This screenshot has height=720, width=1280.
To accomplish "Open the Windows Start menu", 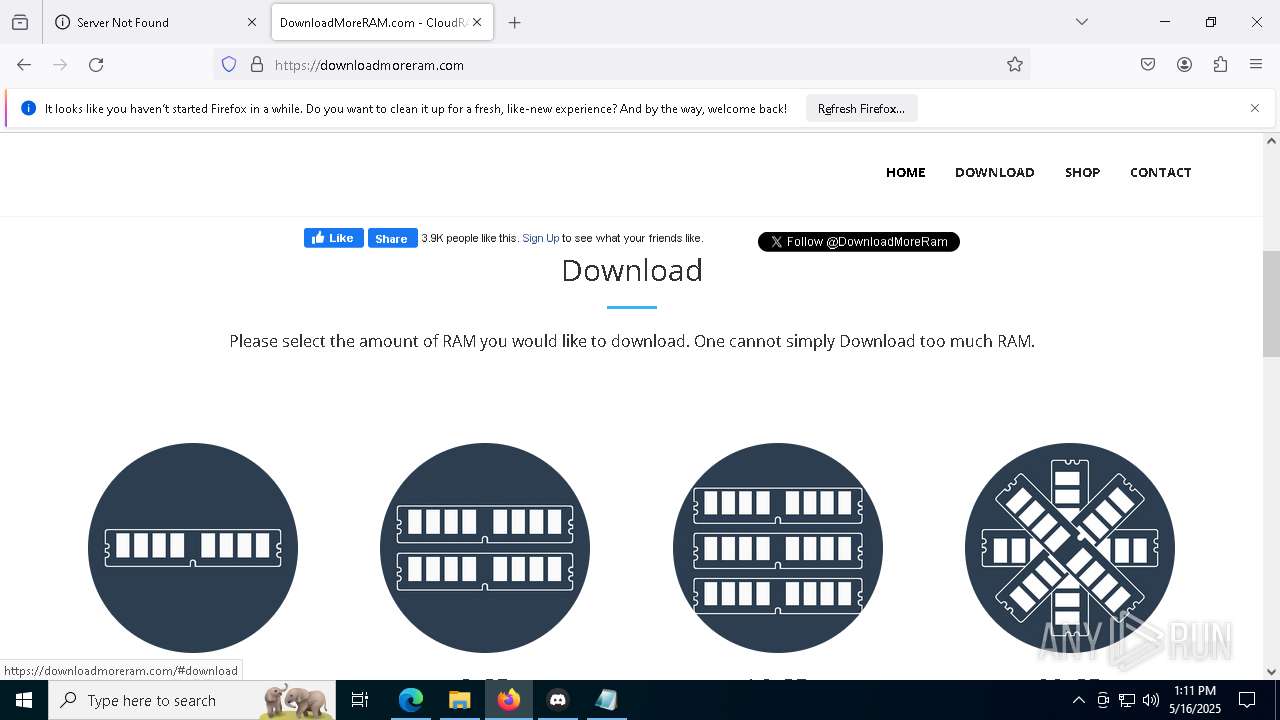I will pos(24,700).
